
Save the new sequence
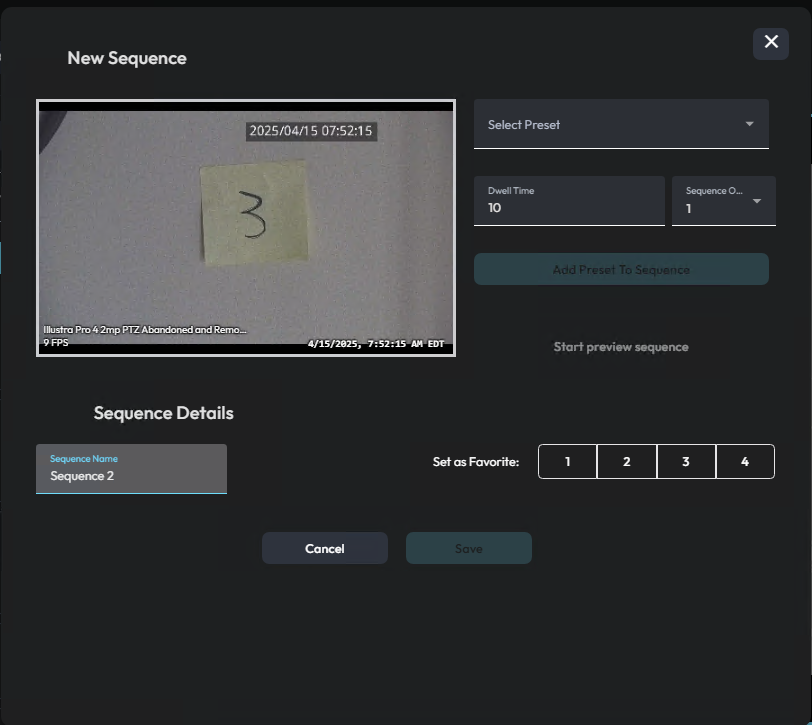click(x=468, y=548)
